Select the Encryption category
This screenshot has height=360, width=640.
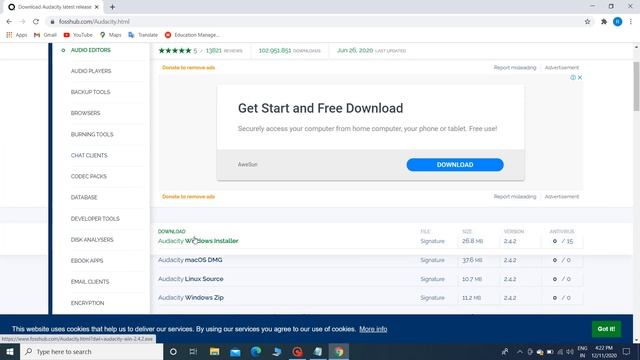[87, 303]
